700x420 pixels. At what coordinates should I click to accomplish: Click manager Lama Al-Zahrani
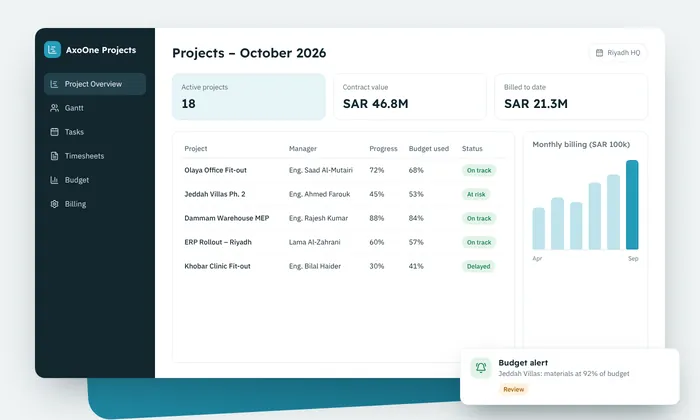click(314, 242)
